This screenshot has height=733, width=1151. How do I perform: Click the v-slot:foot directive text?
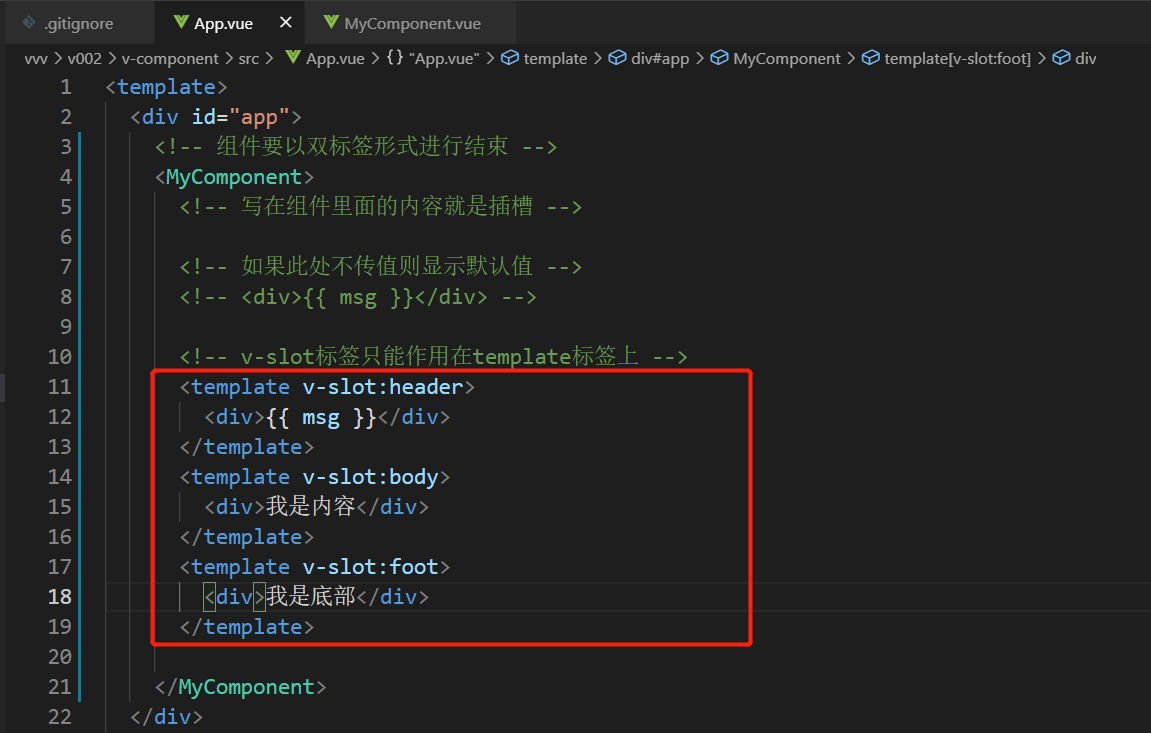370,566
